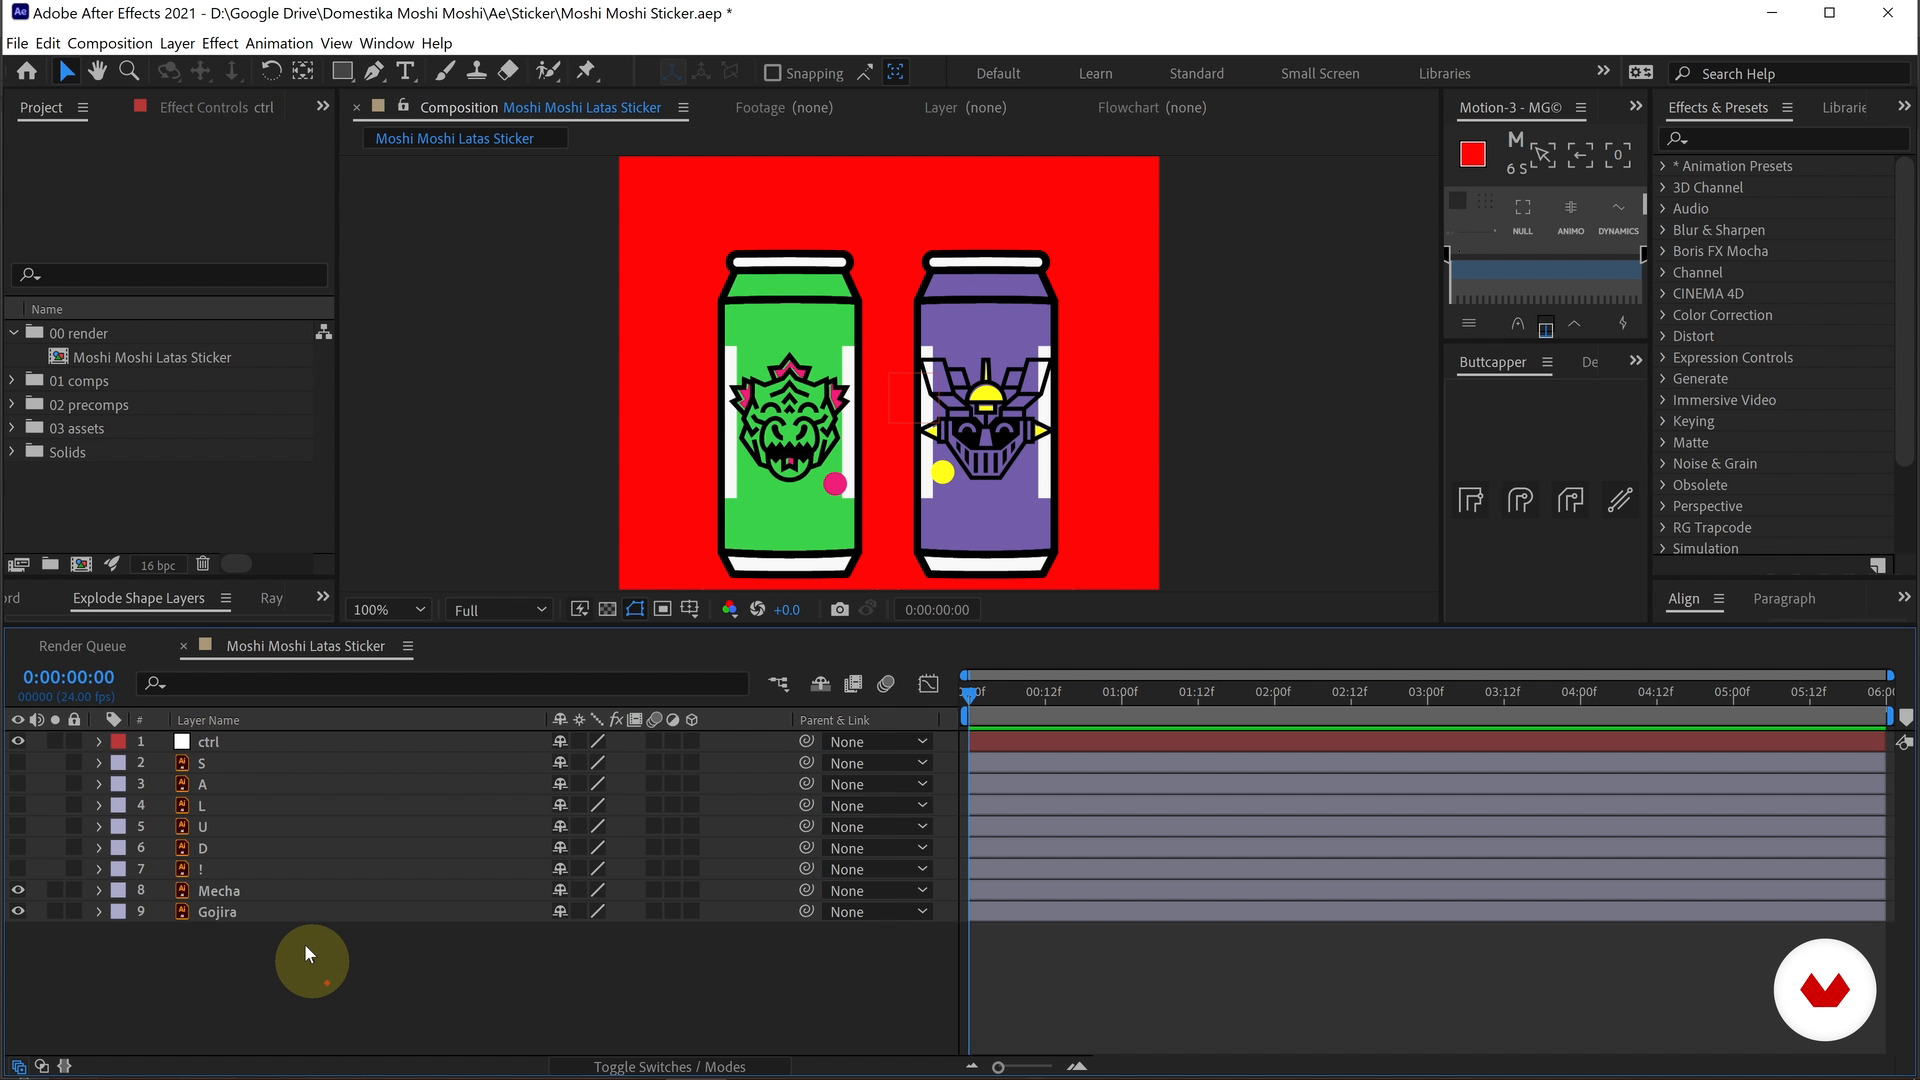The height and width of the screenshot is (1080, 1920).
Task: Click the Null button in Motion-3
Action: pos(1522,216)
